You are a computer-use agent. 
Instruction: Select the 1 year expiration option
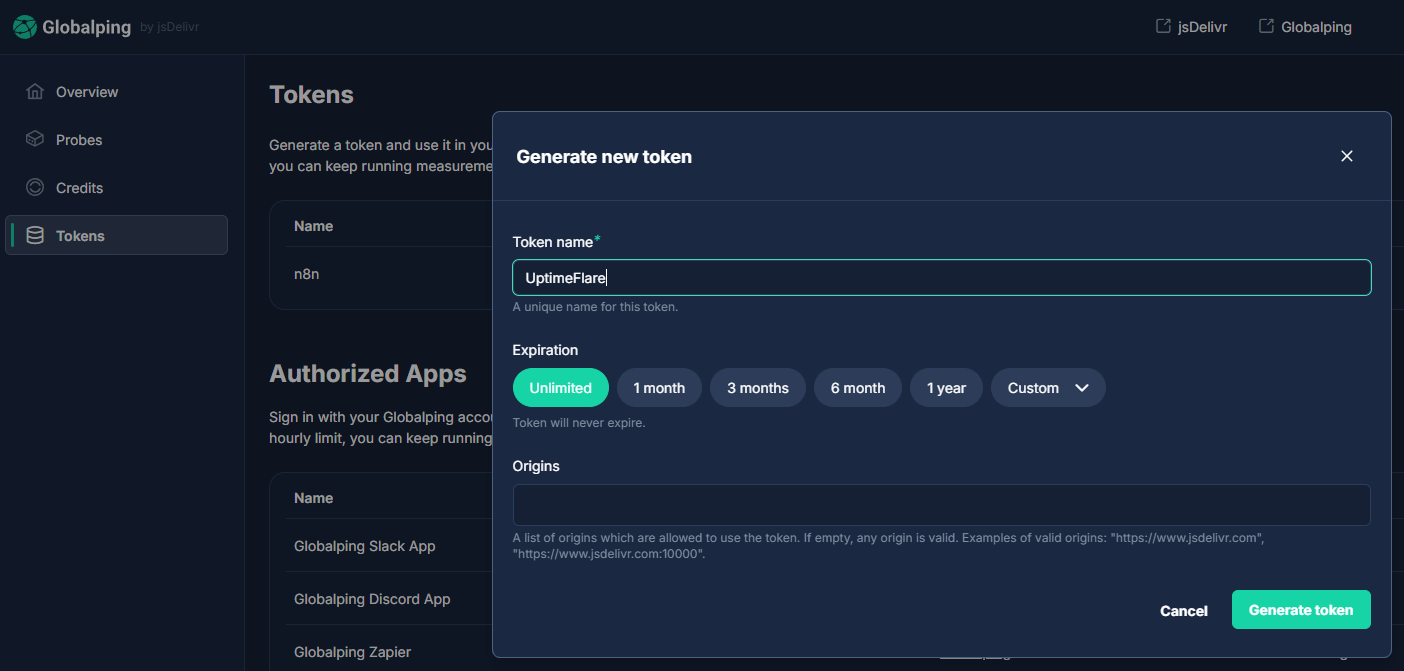pyautogui.click(x=946, y=387)
